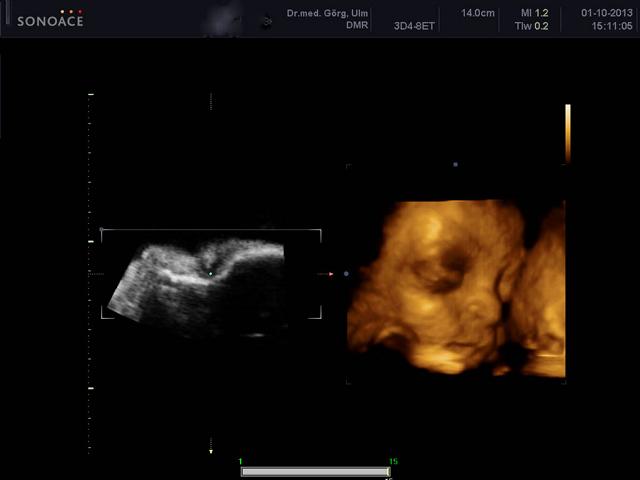This screenshot has height=480, width=640.
Task: Click the blue dot above the 3D view
Action: click(x=456, y=164)
